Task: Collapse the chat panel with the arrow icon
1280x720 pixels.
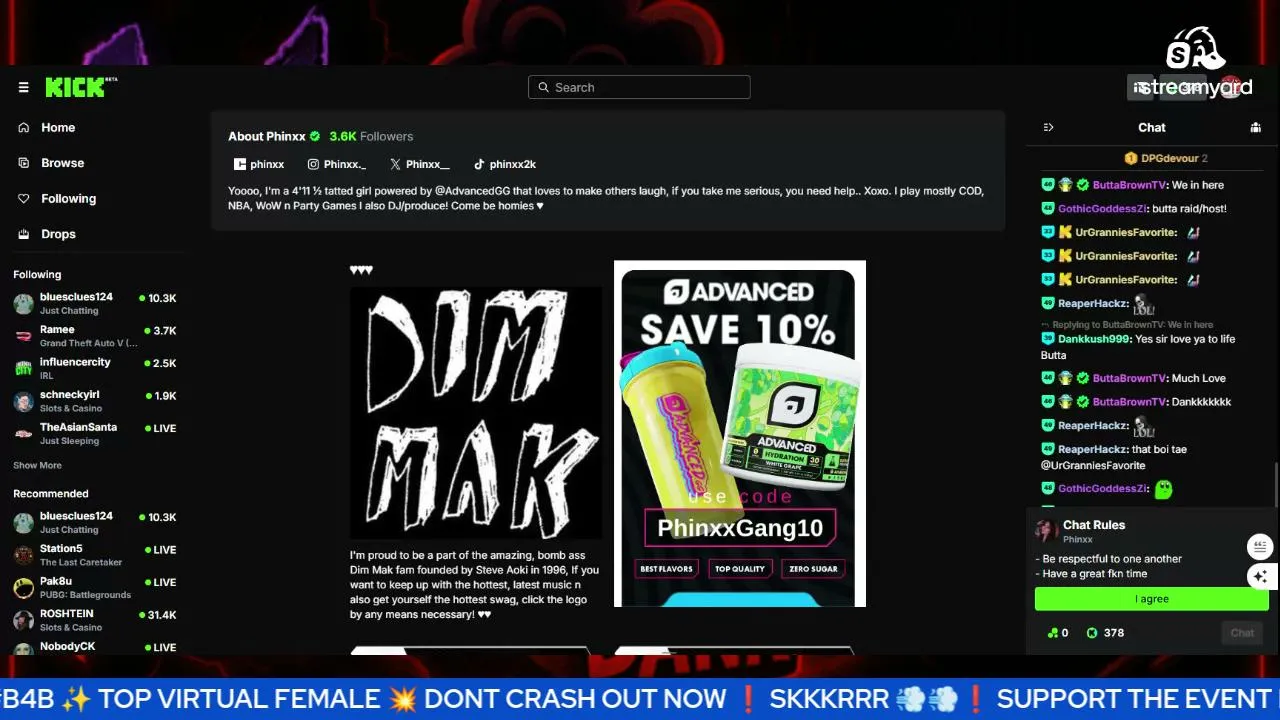Action: click(x=1048, y=128)
